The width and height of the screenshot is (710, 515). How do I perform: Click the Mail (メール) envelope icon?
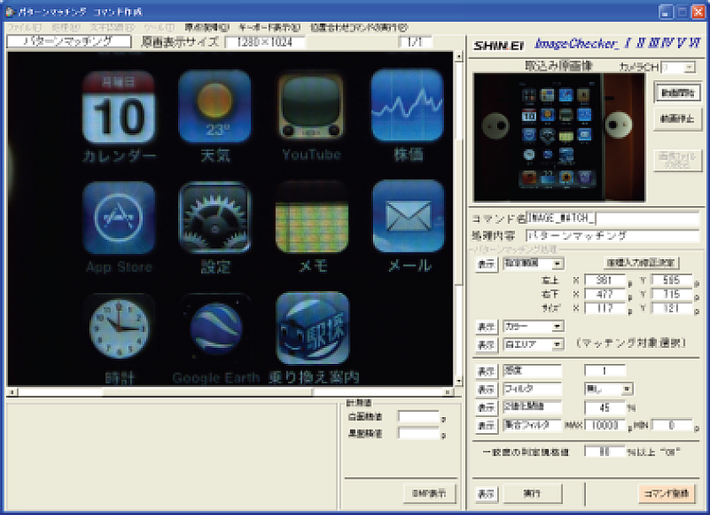[408, 216]
